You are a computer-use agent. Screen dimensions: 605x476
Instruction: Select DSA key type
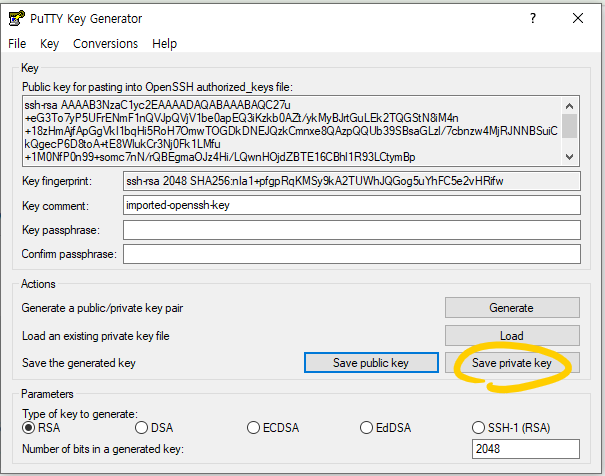[x=154, y=428]
